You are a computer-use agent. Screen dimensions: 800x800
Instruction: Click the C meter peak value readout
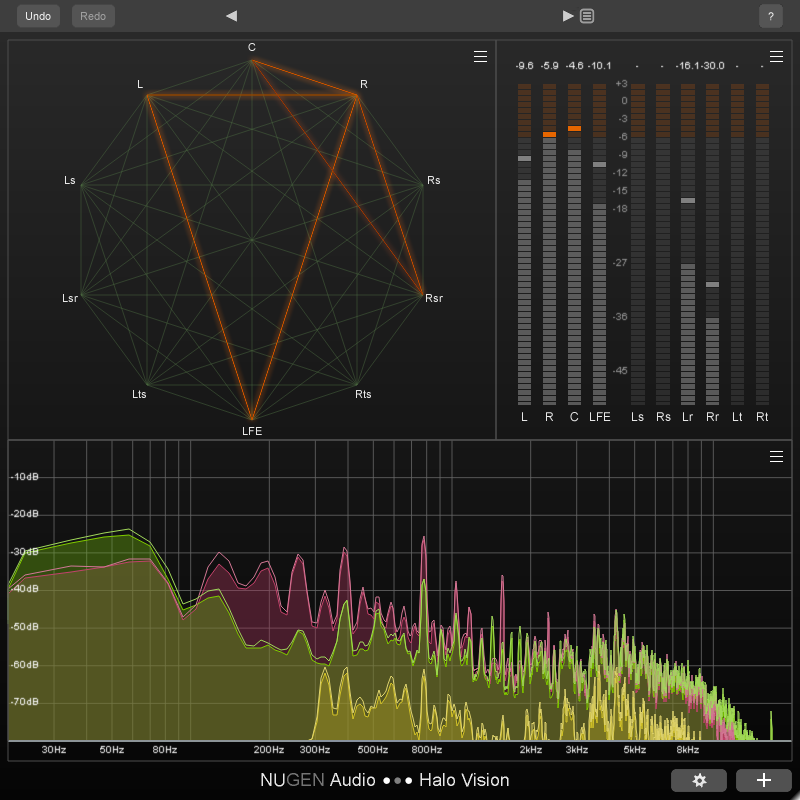tap(574, 66)
